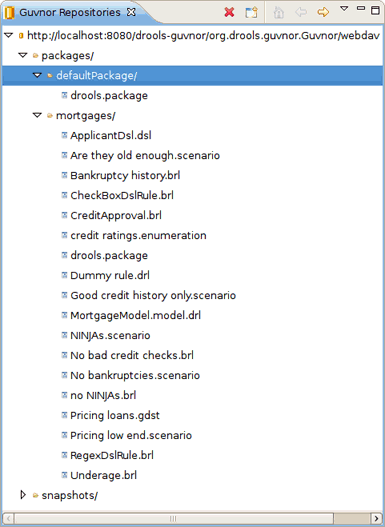Click file icon beside MortgageModel.model.drl

(64, 315)
